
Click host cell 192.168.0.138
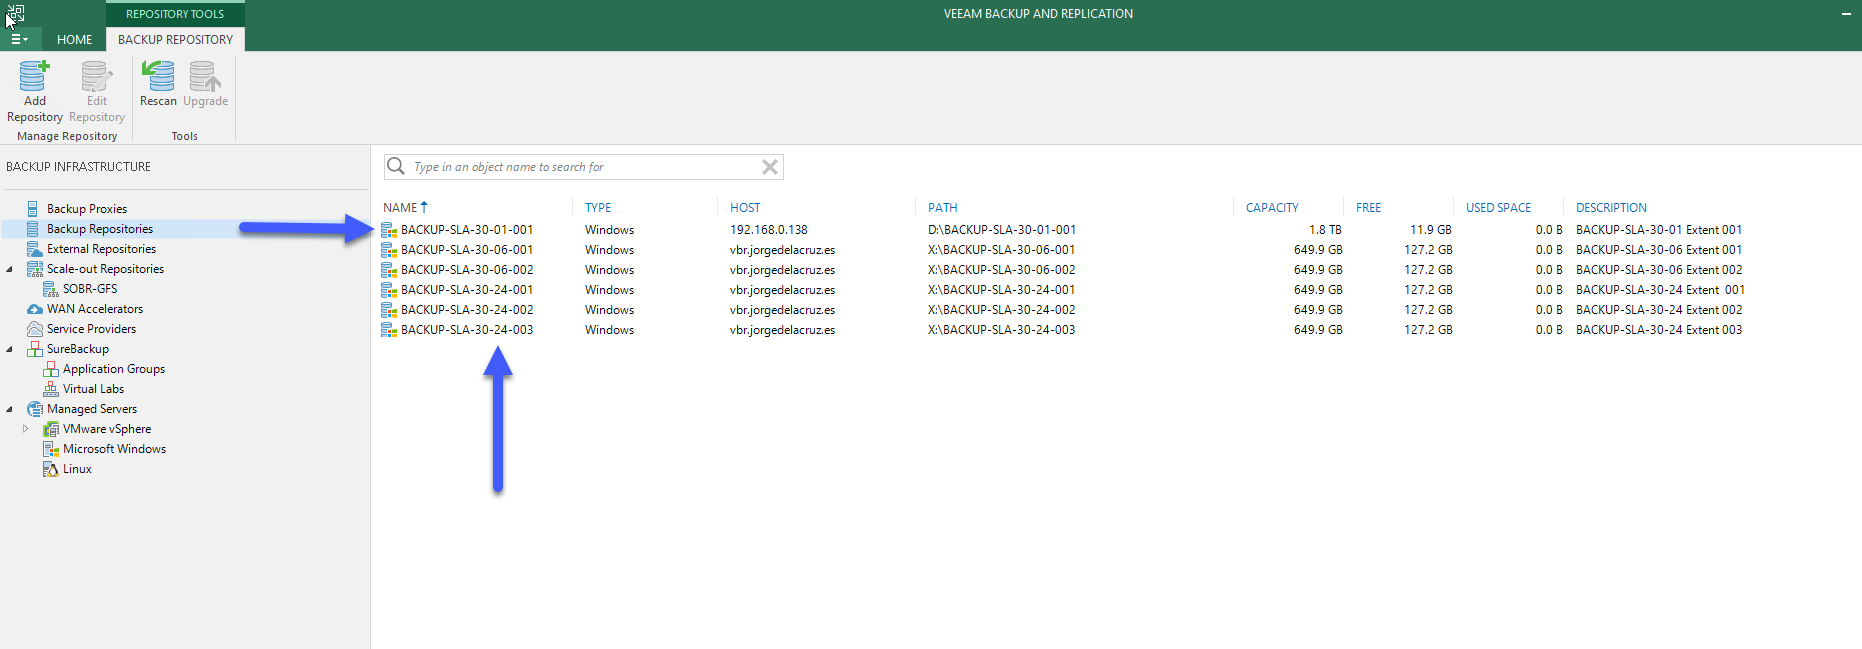(x=768, y=230)
